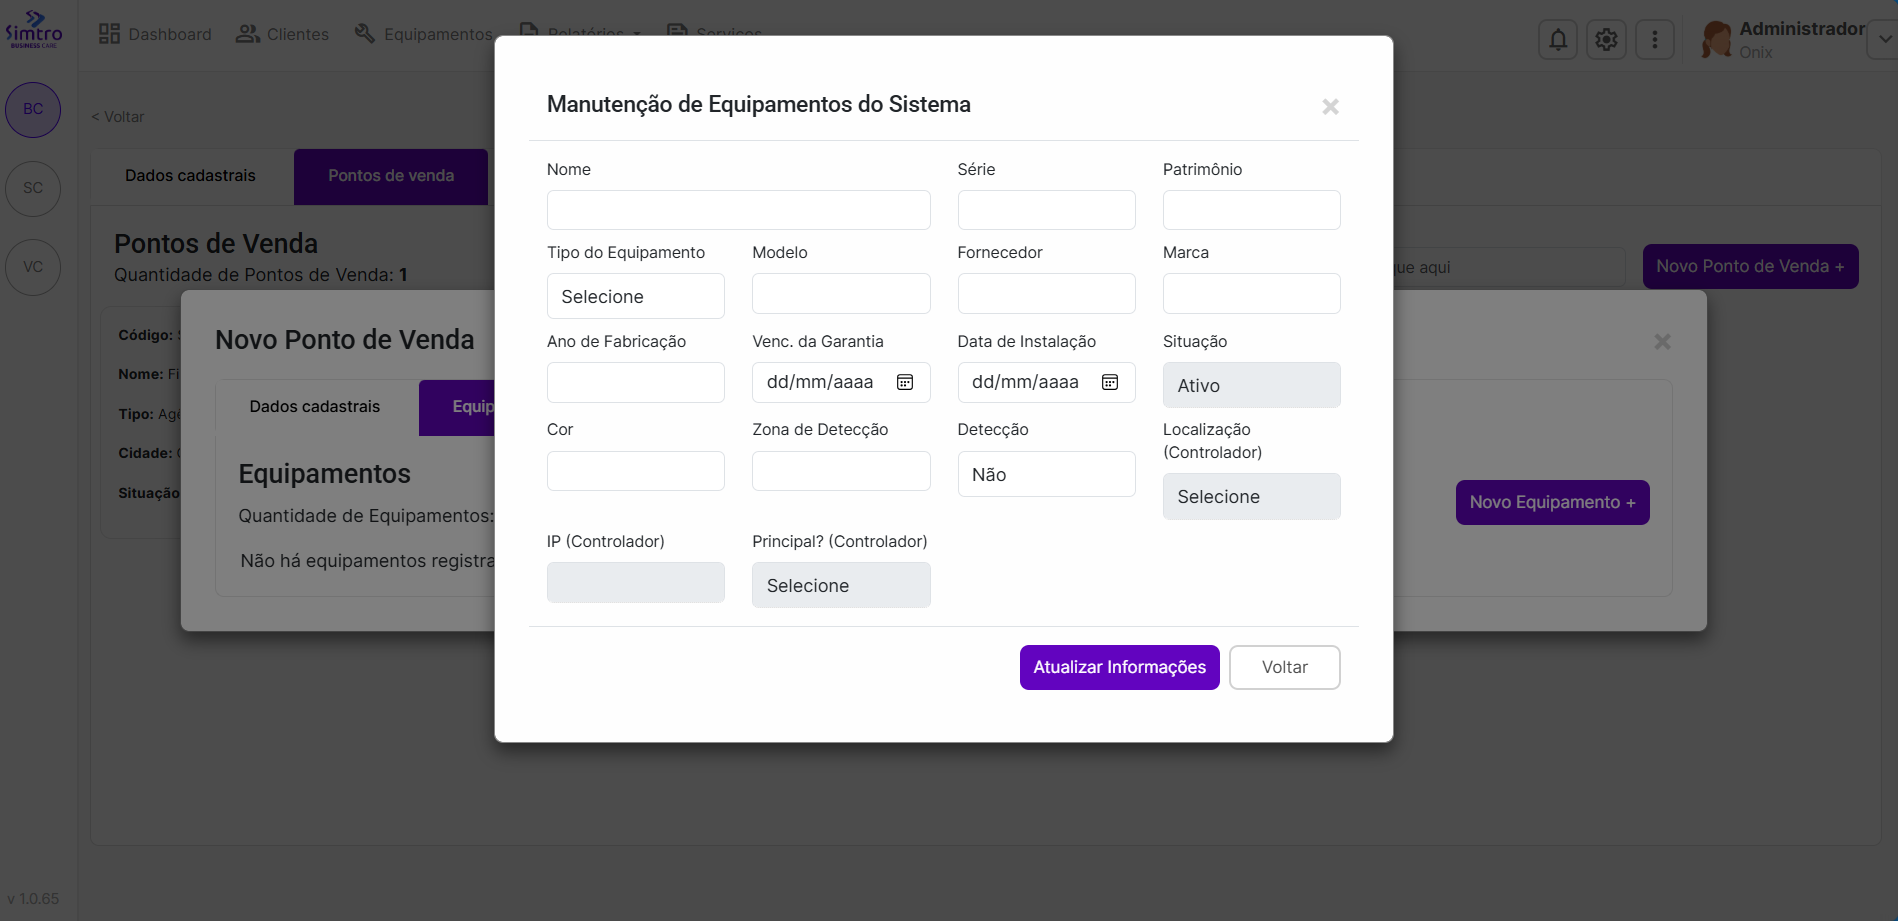Click the Novo Equipamento + button
Screen dimensions: 1898x921
(x=1551, y=503)
